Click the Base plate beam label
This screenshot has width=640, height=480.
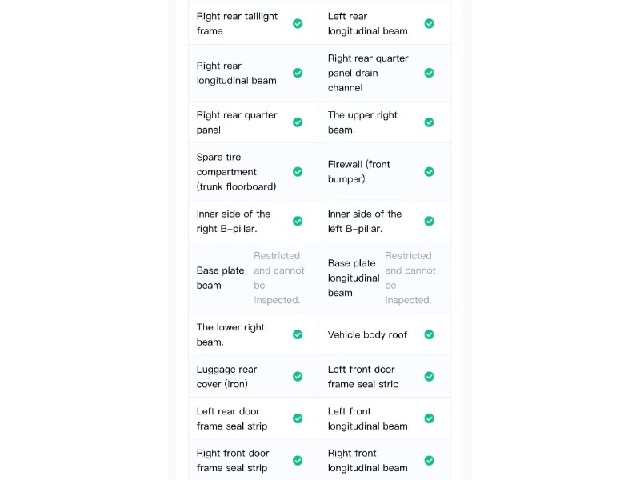pyautogui.click(x=220, y=278)
